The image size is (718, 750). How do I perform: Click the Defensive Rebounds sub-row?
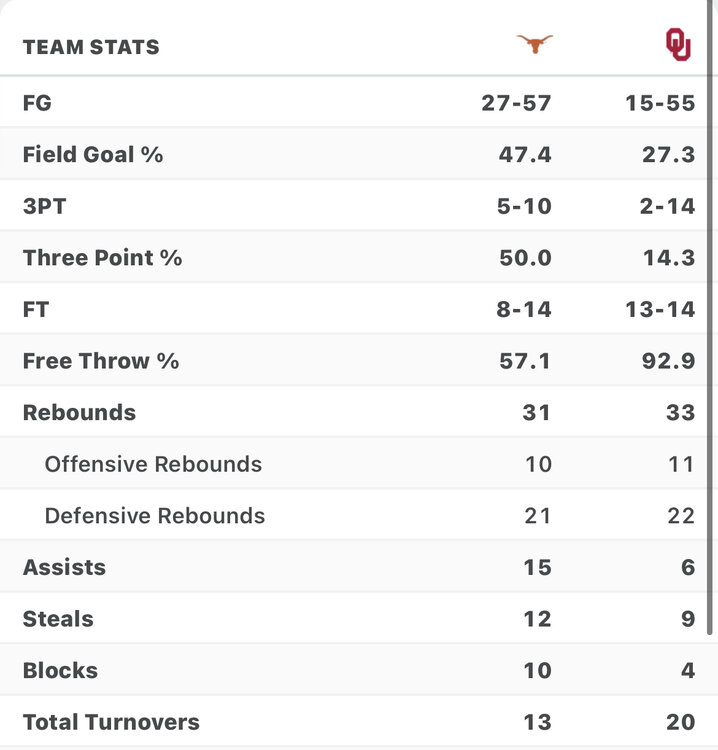point(155,516)
